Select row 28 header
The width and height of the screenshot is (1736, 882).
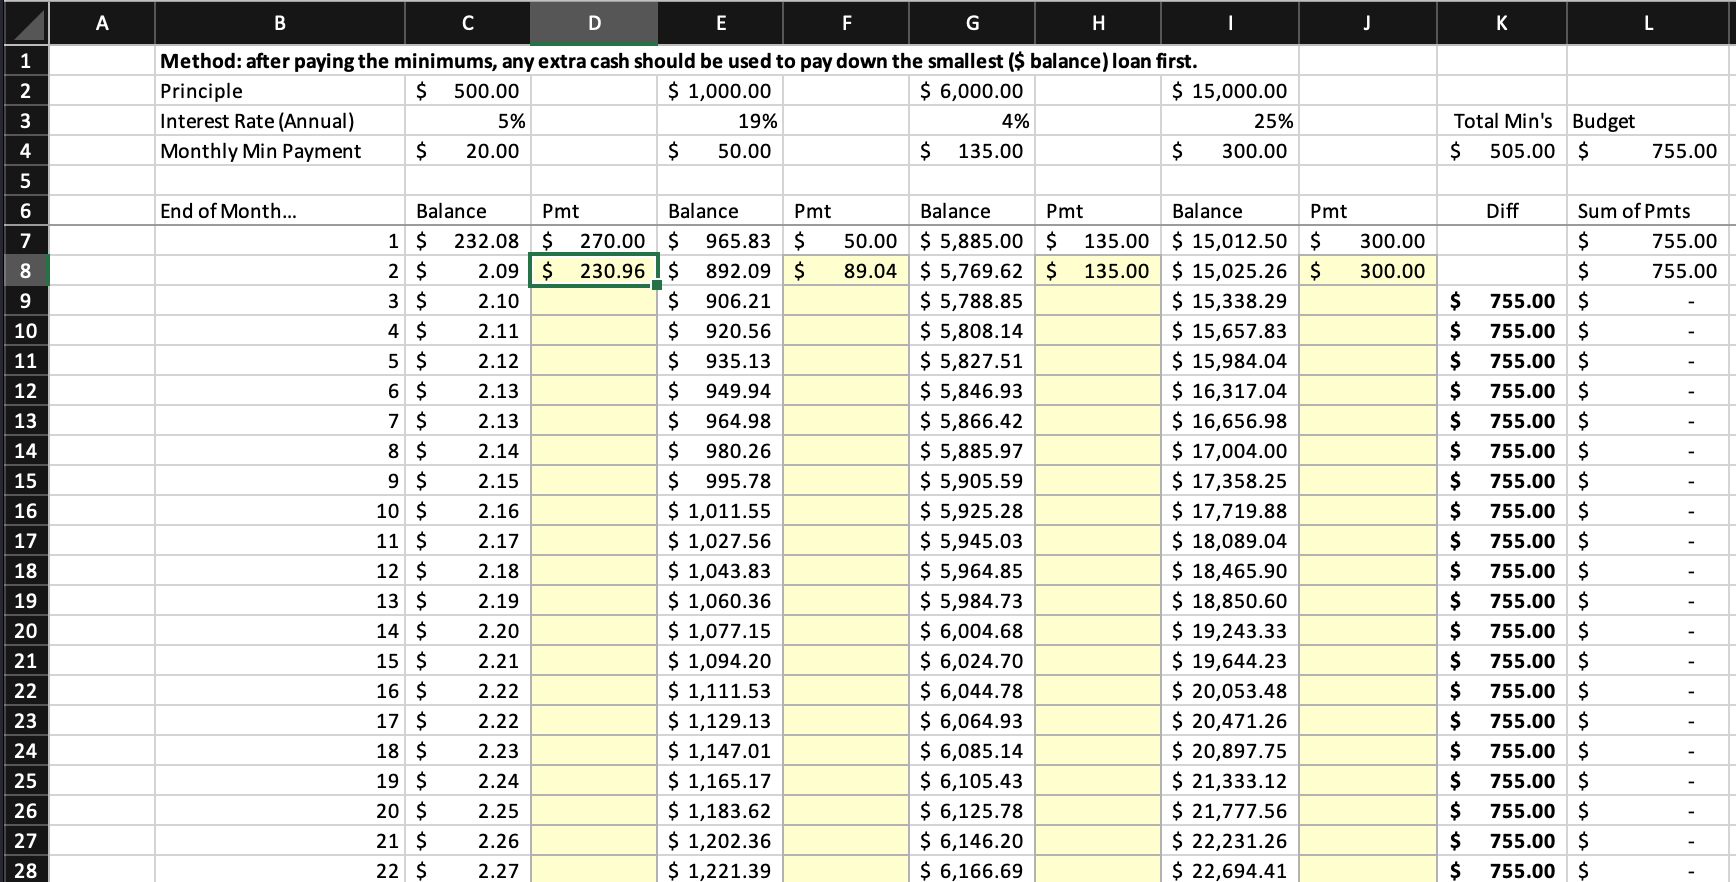[x=25, y=870]
